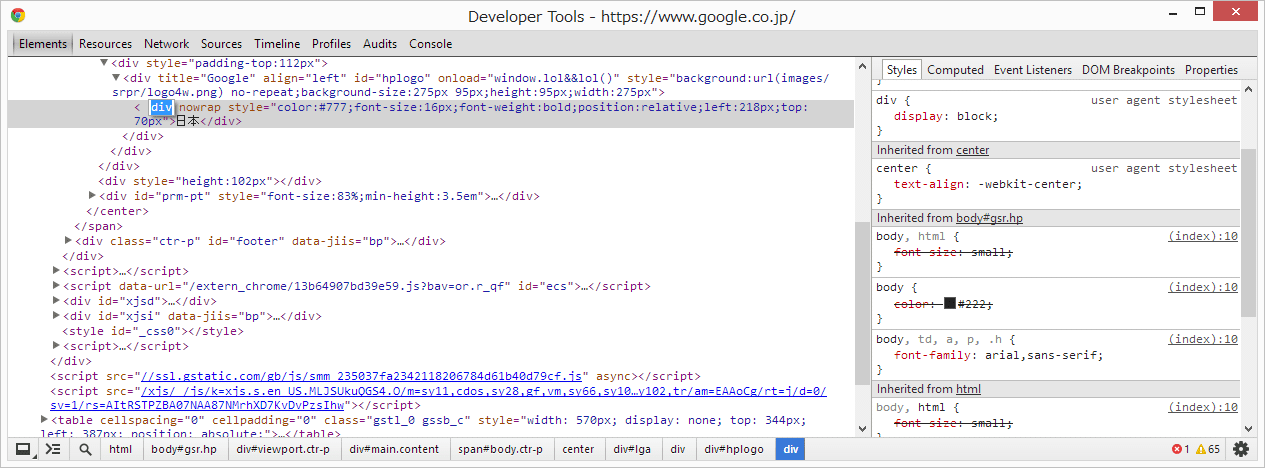Open the DOM Breakpoints sidebar tab
Image resolution: width=1265 pixels, height=468 pixels.
[1128, 70]
